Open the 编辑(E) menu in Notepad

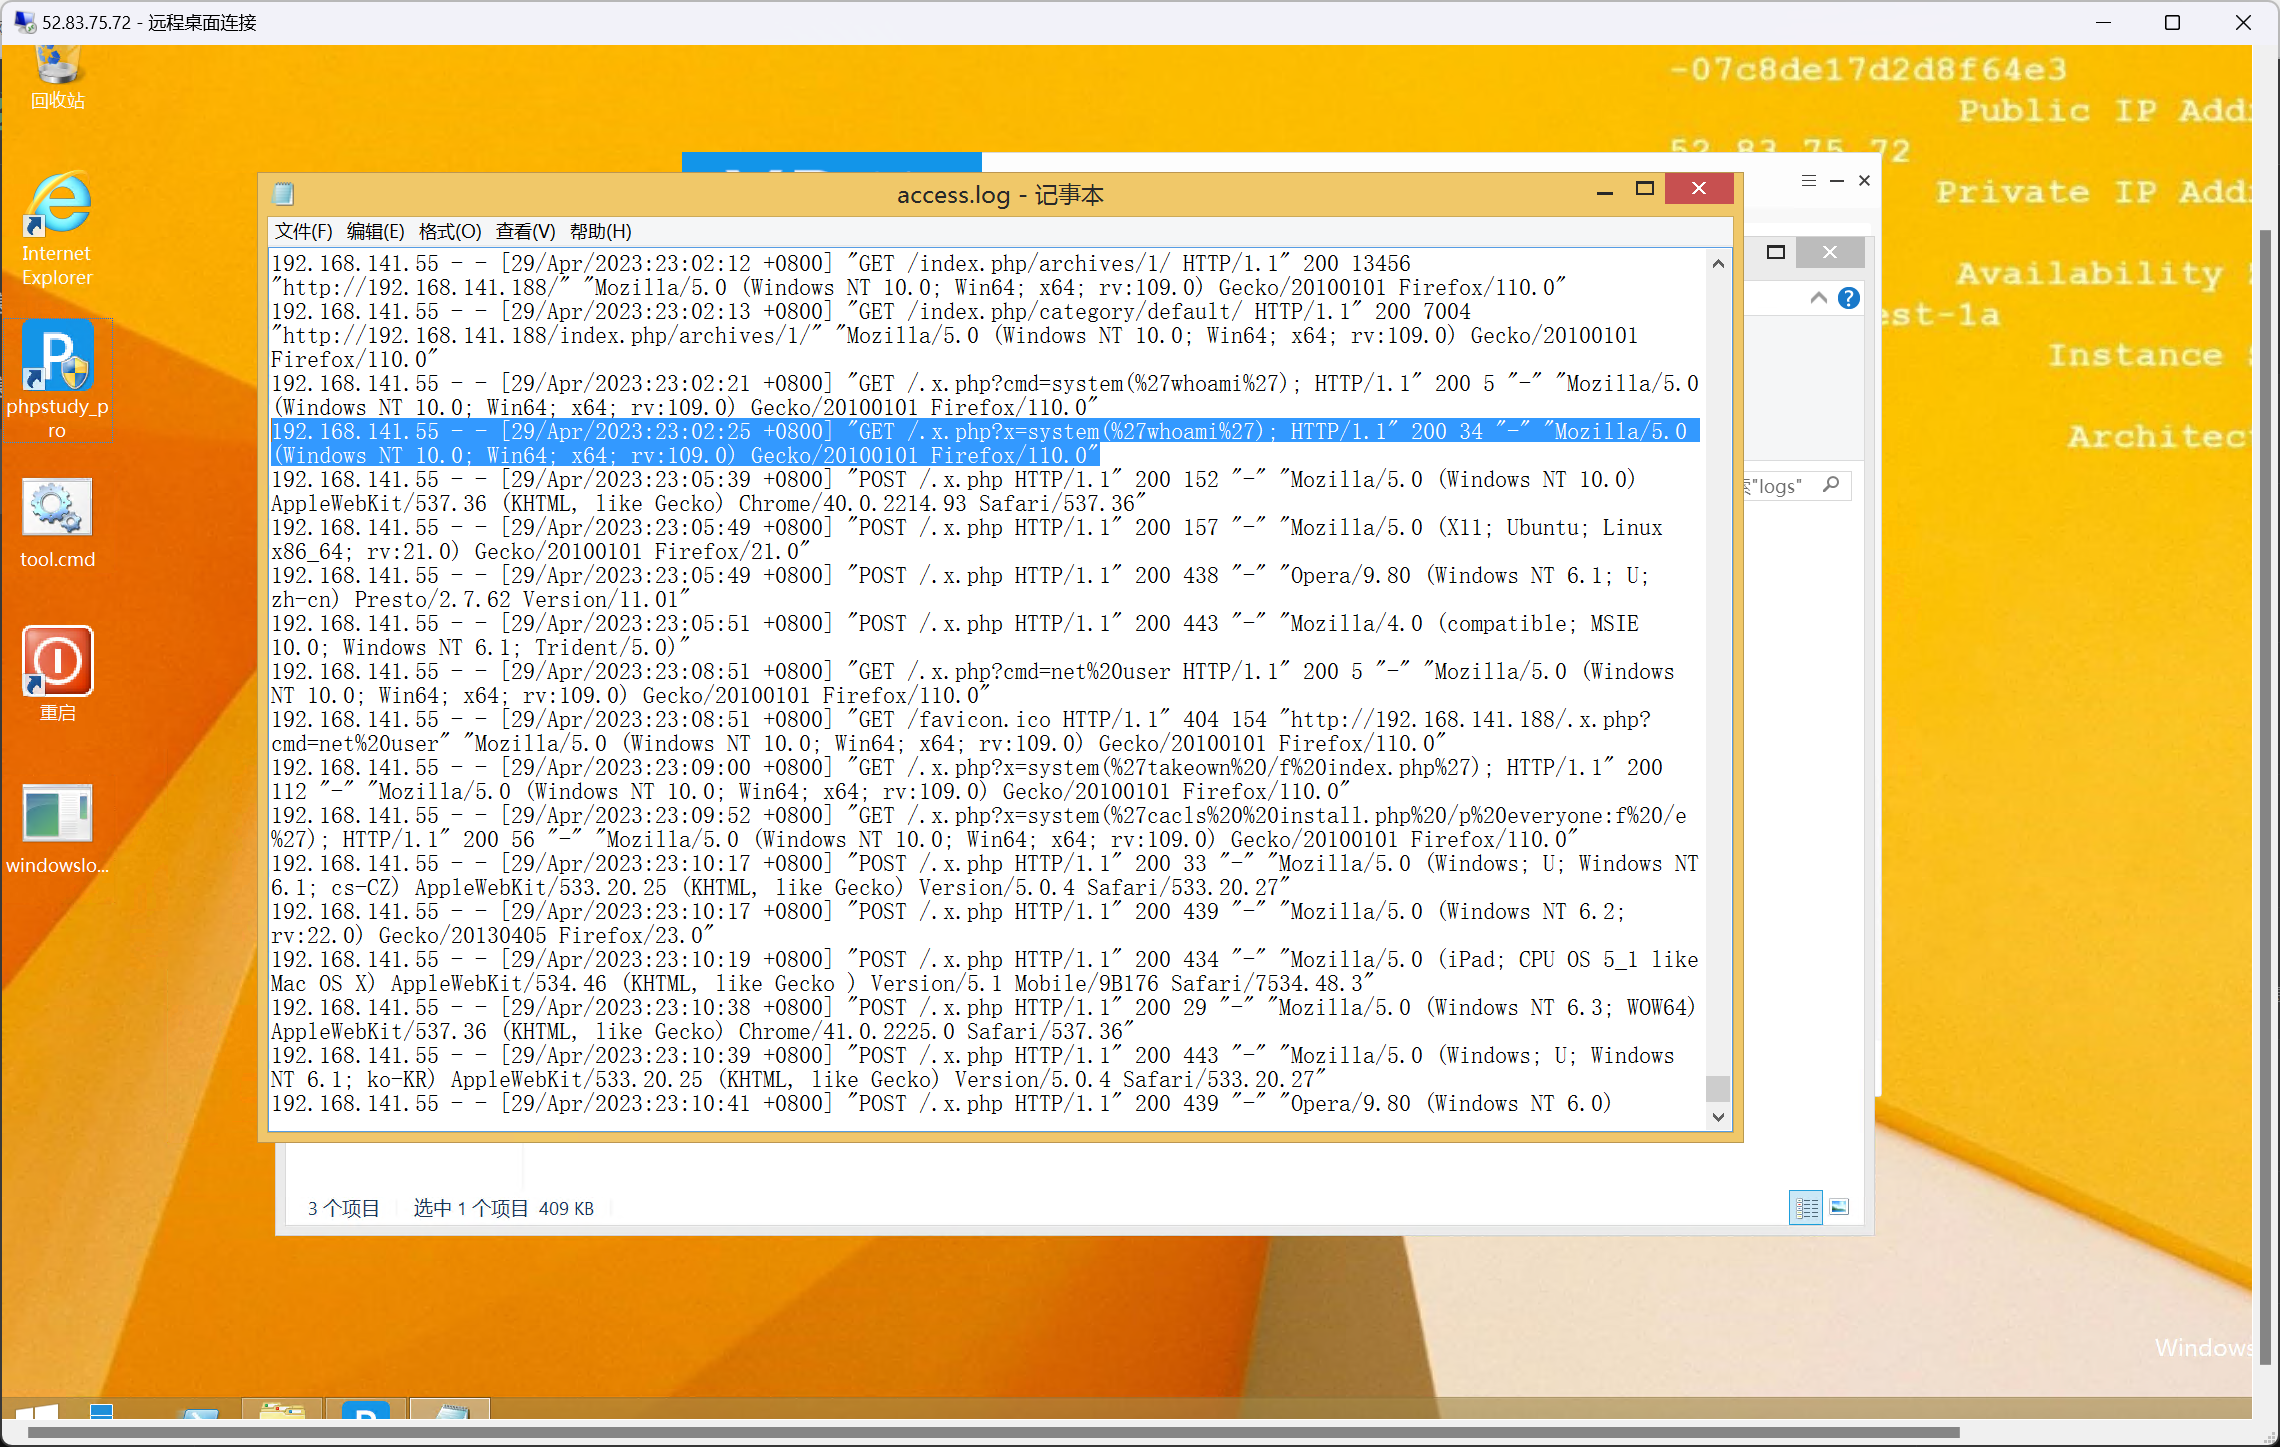[375, 232]
